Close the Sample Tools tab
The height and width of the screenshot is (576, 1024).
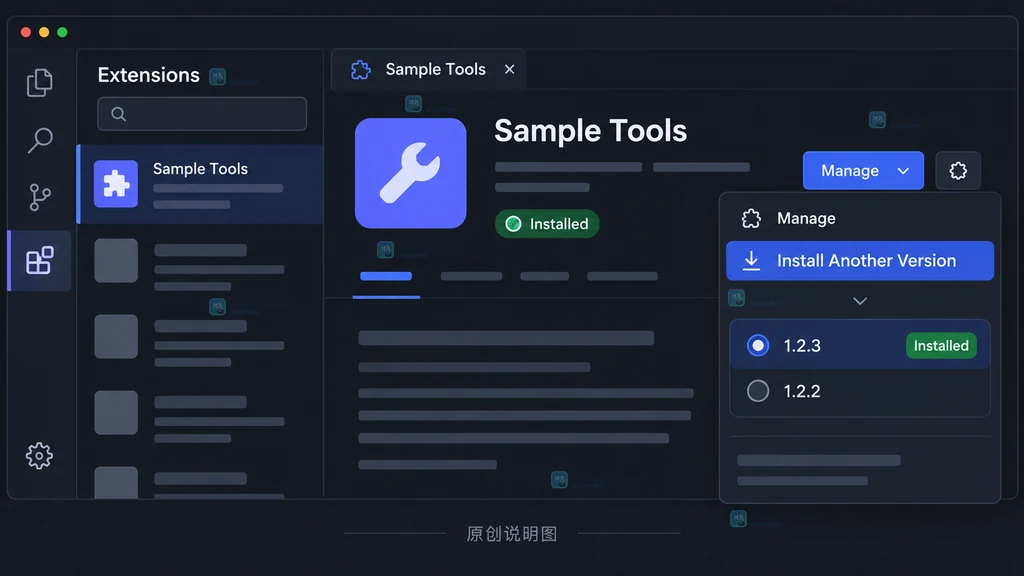click(x=509, y=69)
